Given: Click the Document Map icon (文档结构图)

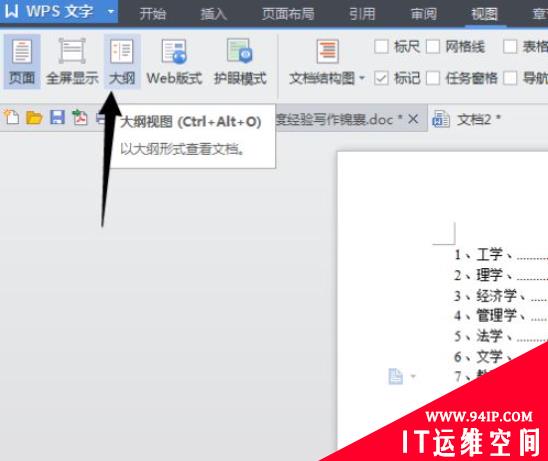Looking at the screenshot, I should (327, 51).
